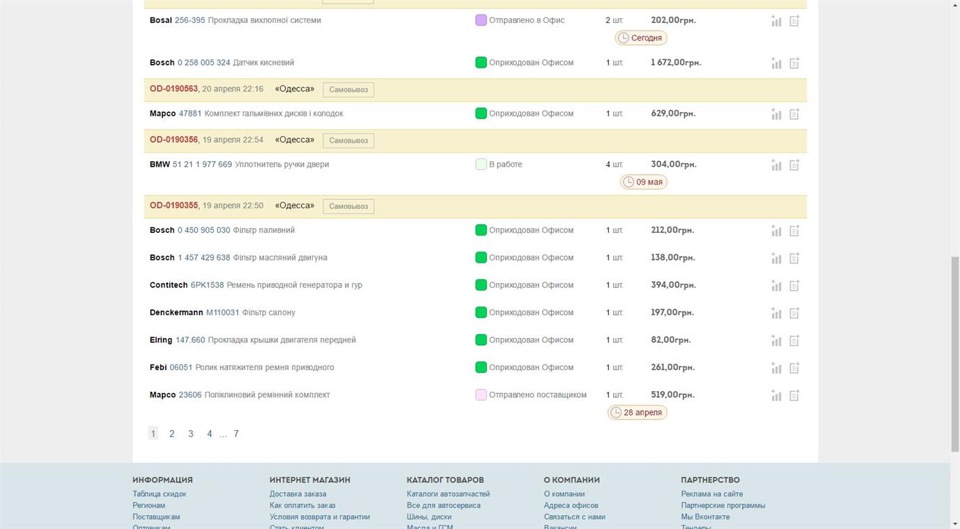Open note icon for Bosal 256-395 row

[x=794, y=21]
